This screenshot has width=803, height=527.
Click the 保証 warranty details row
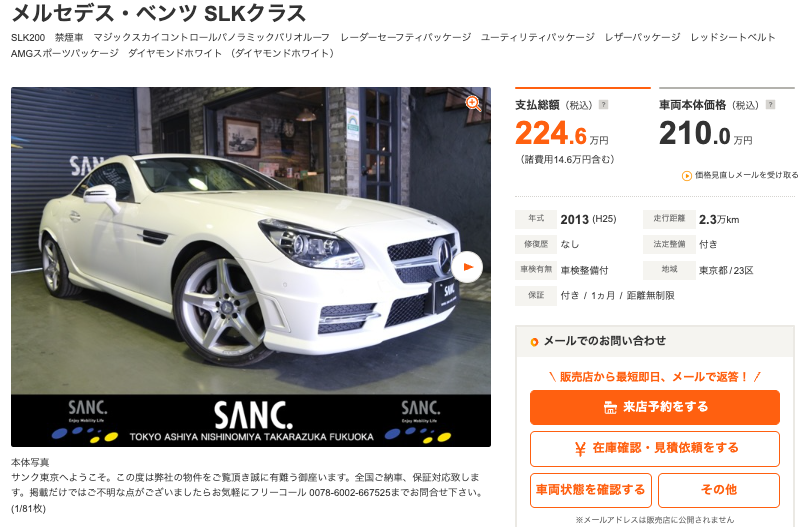[595, 296]
